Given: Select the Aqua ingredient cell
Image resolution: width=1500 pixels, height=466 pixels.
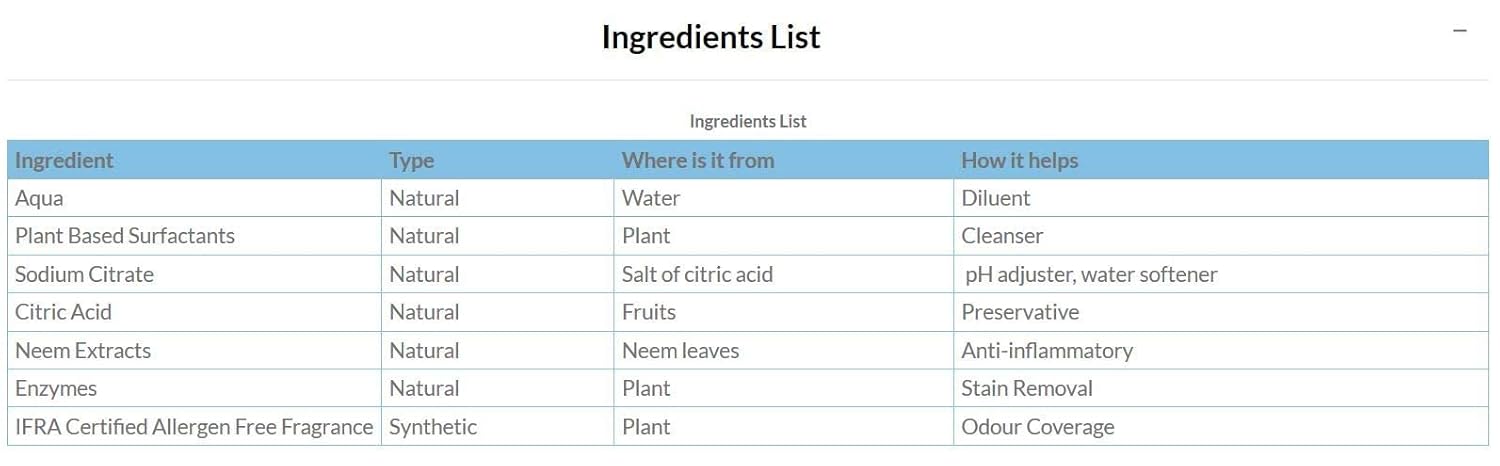Looking at the screenshot, I should click(x=39, y=198).
